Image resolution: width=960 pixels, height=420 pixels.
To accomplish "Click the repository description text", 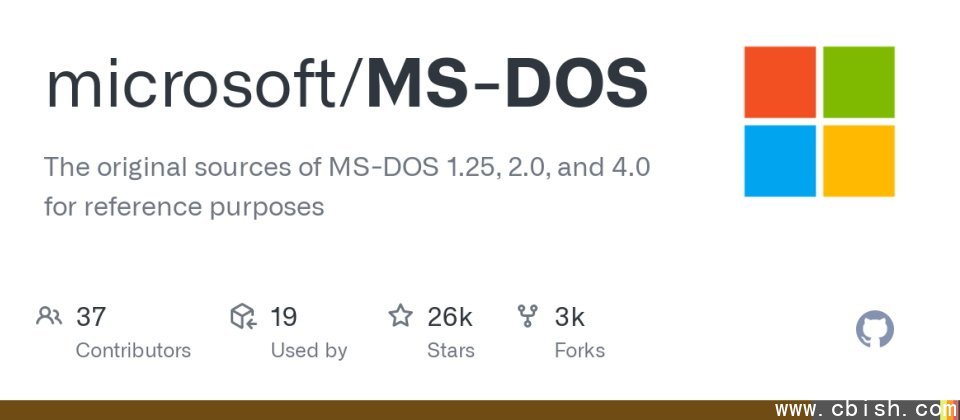I will pos(347,187).
